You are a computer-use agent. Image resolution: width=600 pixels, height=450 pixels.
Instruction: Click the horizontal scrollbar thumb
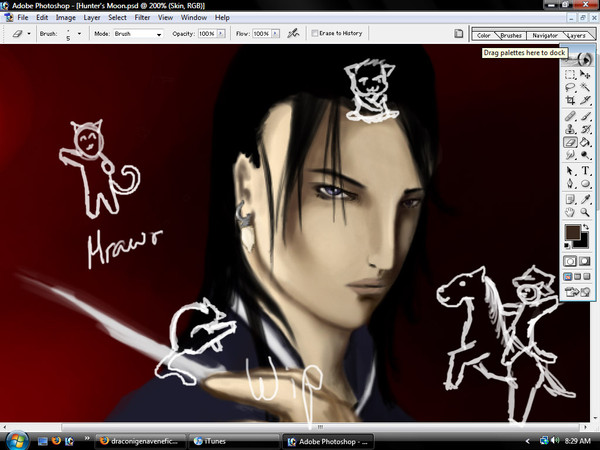pyautogui.click(x=320, y=427)
